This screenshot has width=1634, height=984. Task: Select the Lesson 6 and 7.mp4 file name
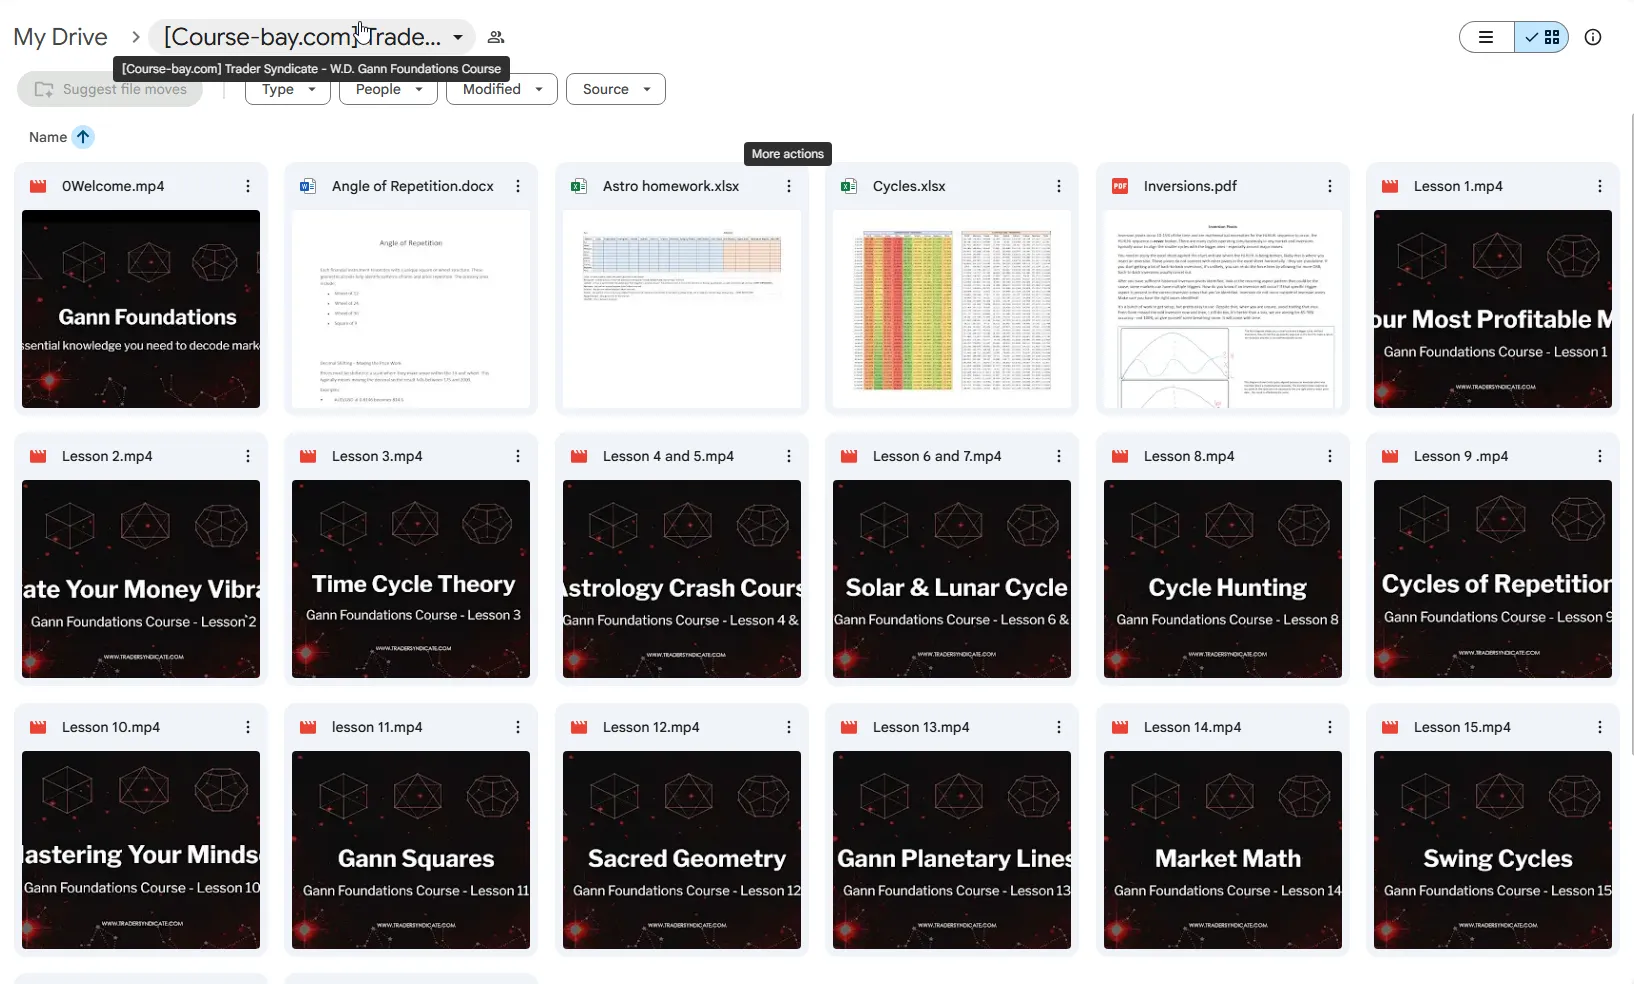[x=937, y=456]
